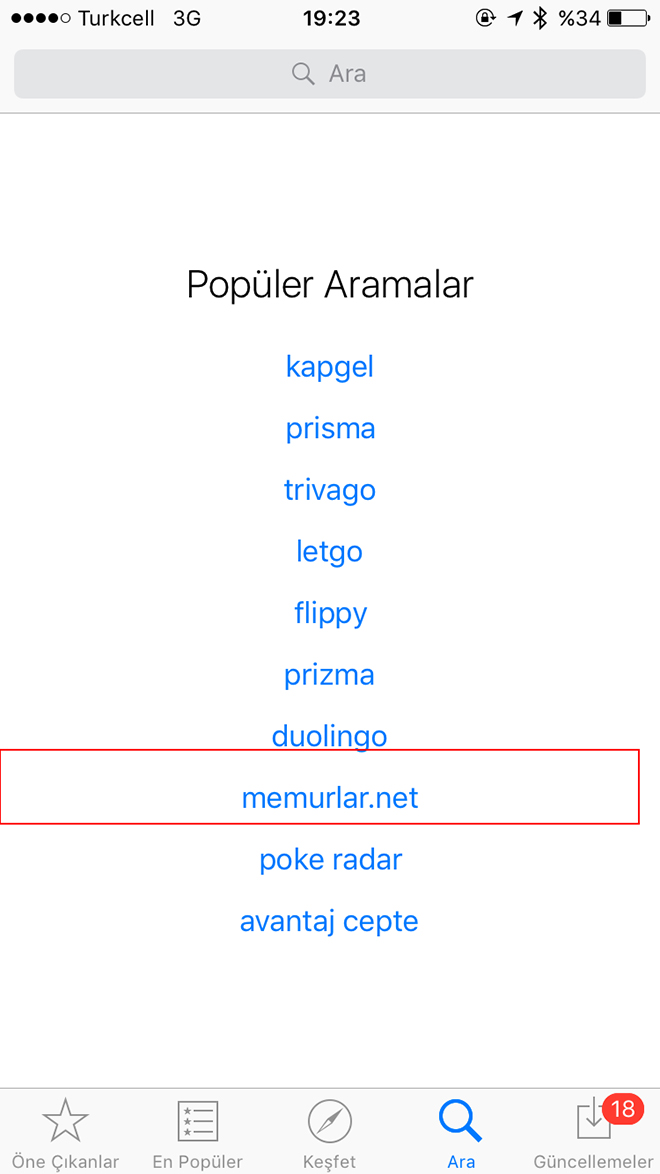Screen dimensions: 660x1174
Task: Open the Öne Çıkanlar star icon
Action: (x=66, y=1119)
